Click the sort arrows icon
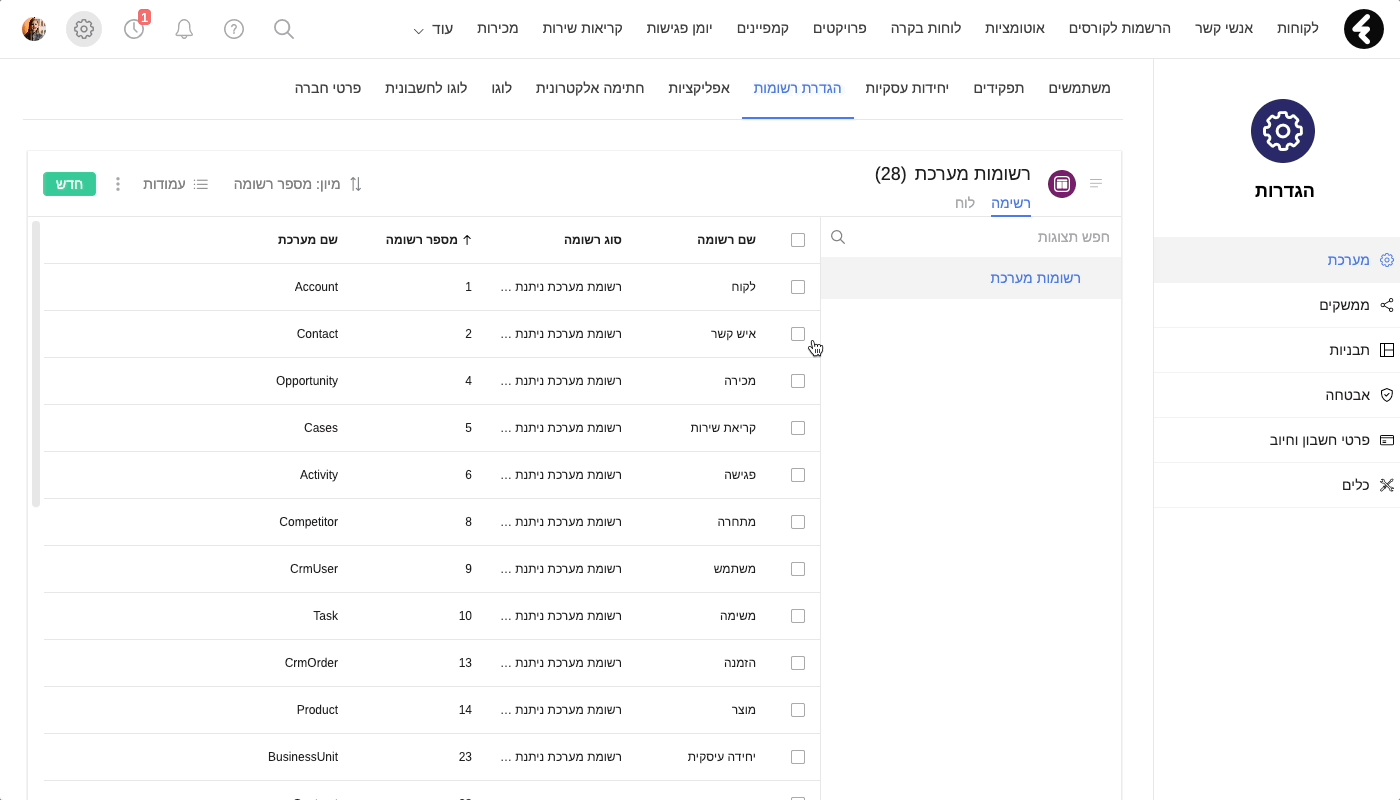The height and width of the screenshot is (800, 1400). [x=355, y=184]
